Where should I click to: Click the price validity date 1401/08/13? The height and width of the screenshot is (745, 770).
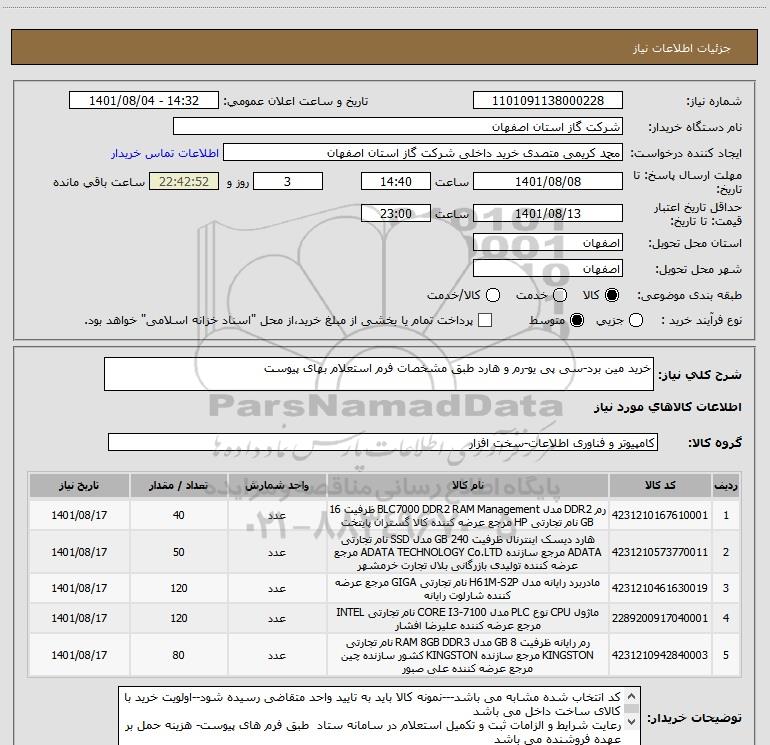coord(548,214)
